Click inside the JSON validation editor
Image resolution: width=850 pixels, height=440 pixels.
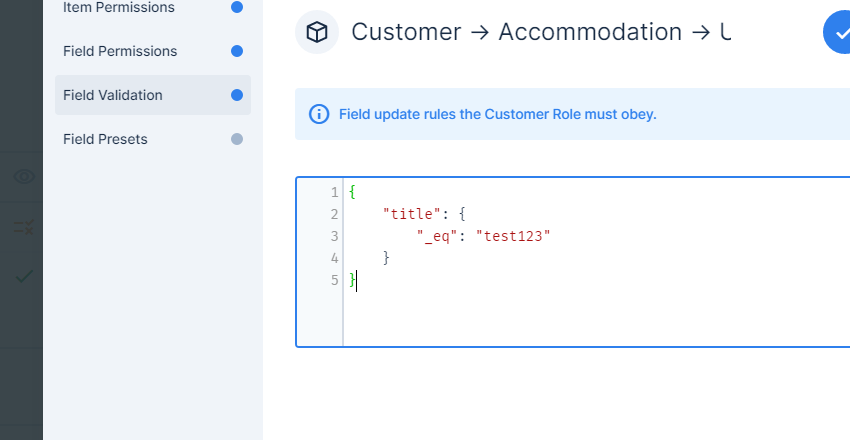coord(573,262)
